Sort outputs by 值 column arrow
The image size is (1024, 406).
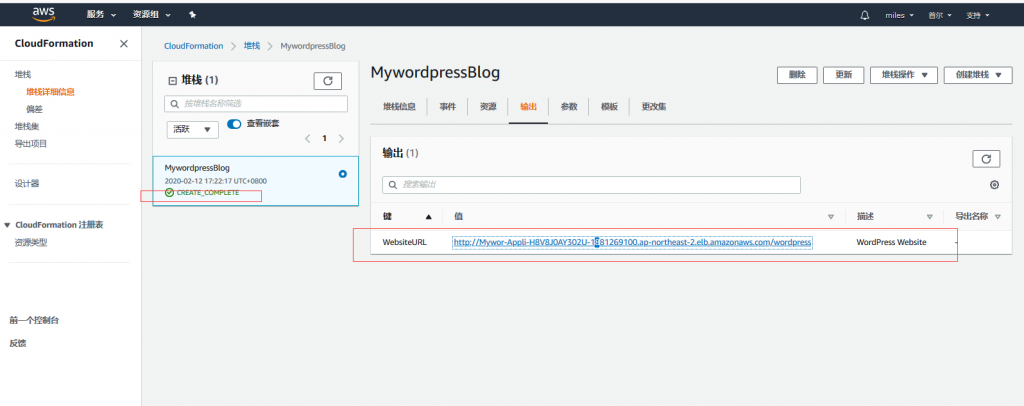831,217
